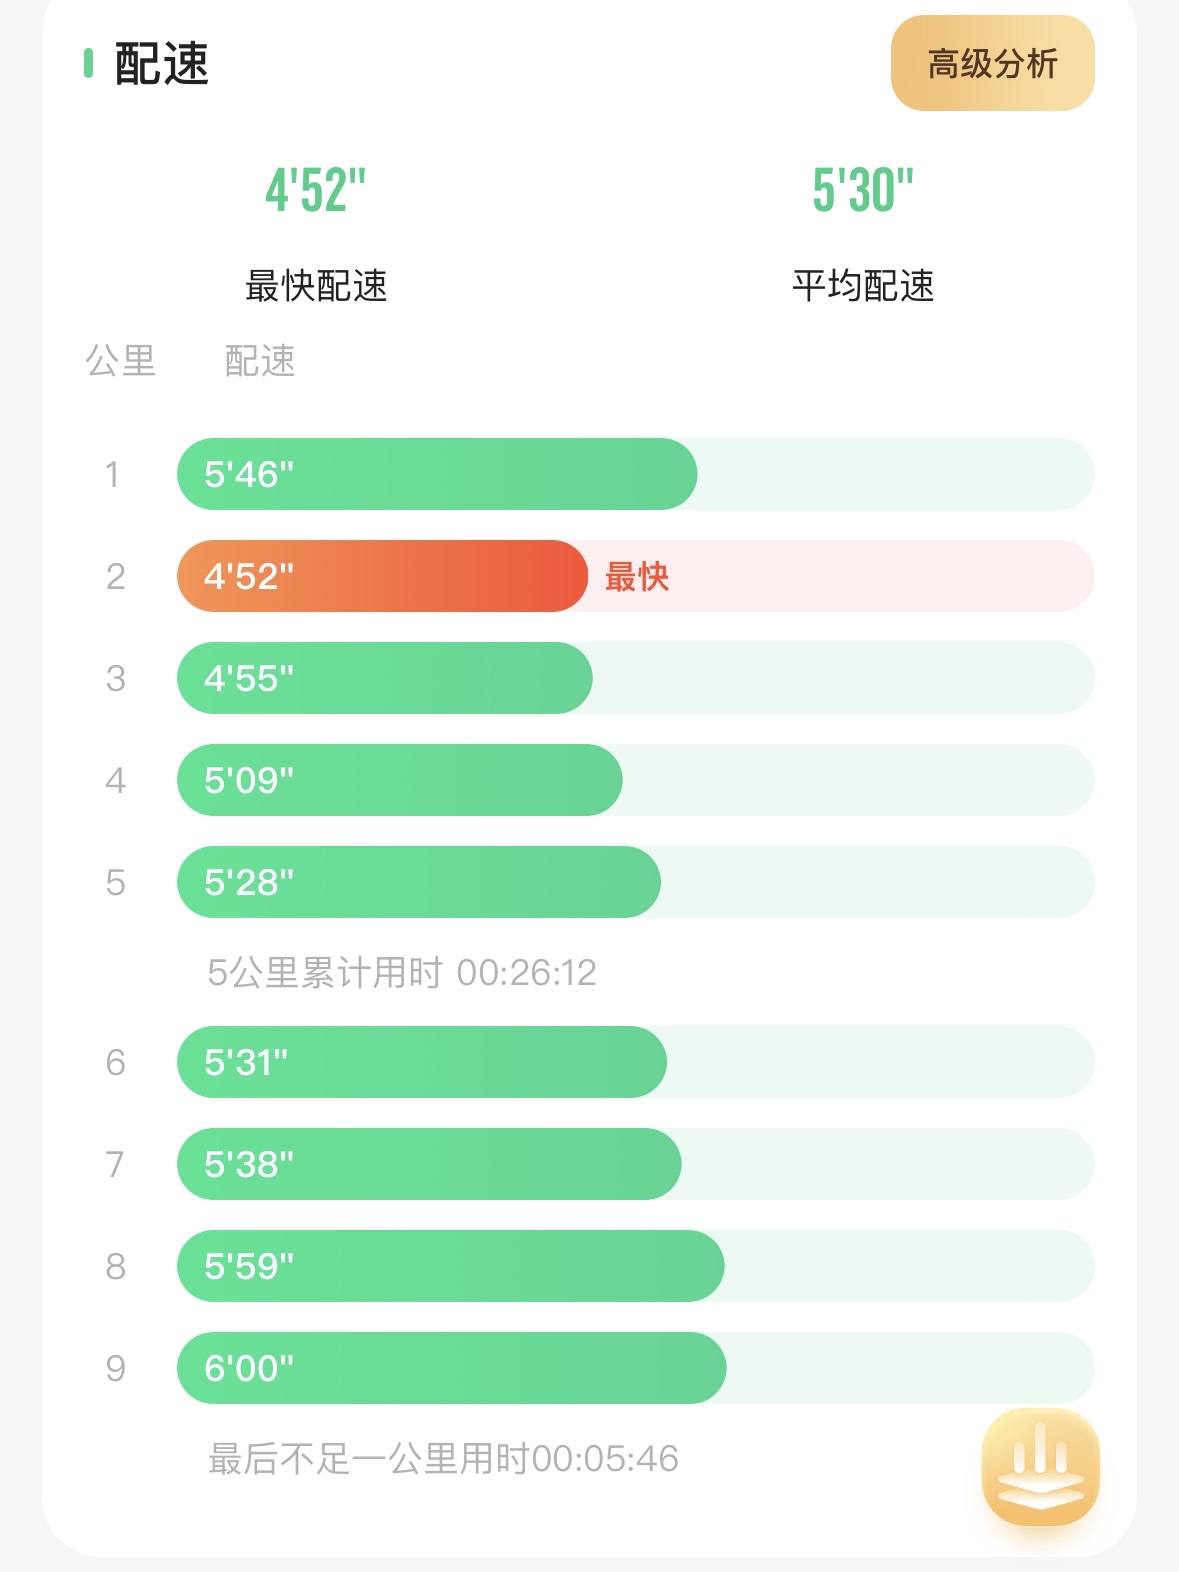Tap the 平均配速 label

(862, 286)
